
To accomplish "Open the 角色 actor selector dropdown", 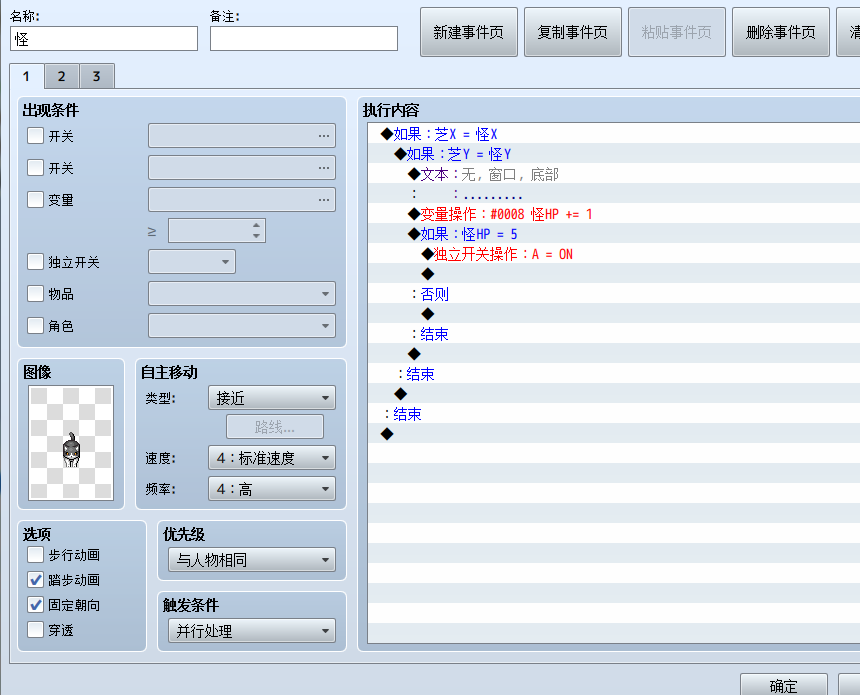I will click(242, 325).
